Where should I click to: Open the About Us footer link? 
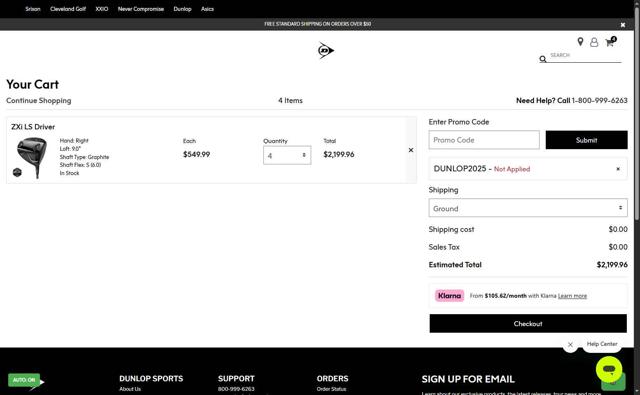[x=130, y=389]
